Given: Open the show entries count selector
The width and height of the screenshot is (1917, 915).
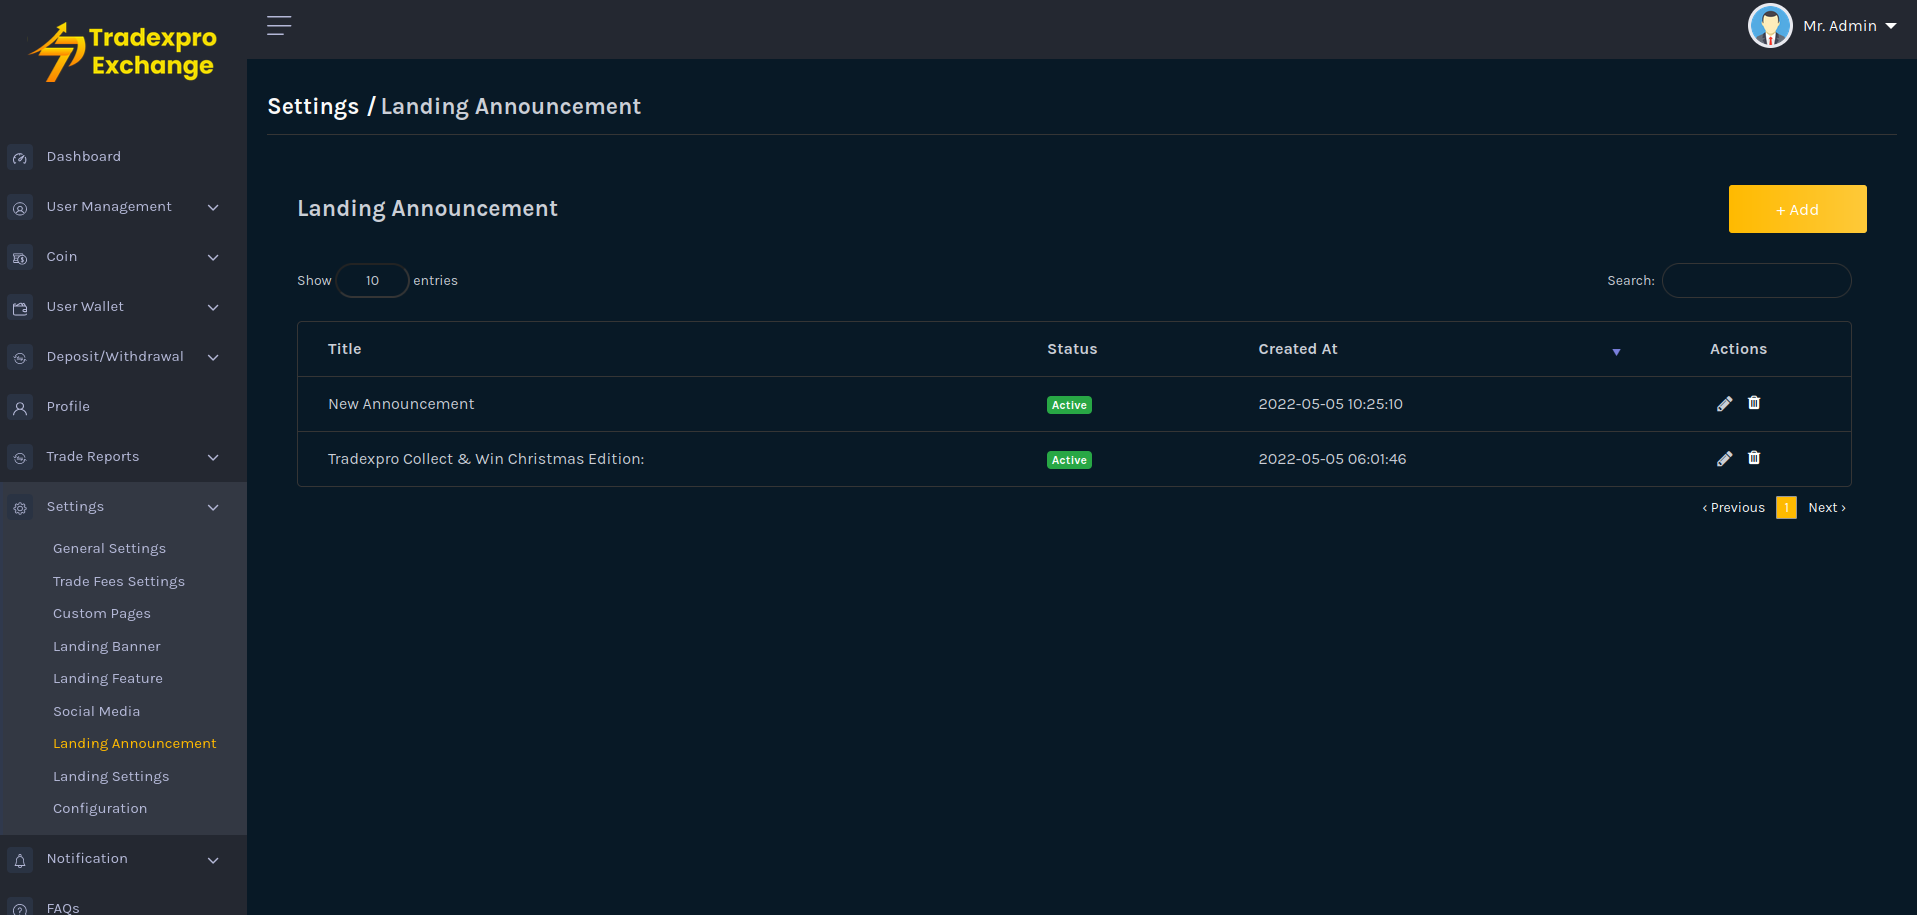Looking at the screenshot, I should pos(372,281).
